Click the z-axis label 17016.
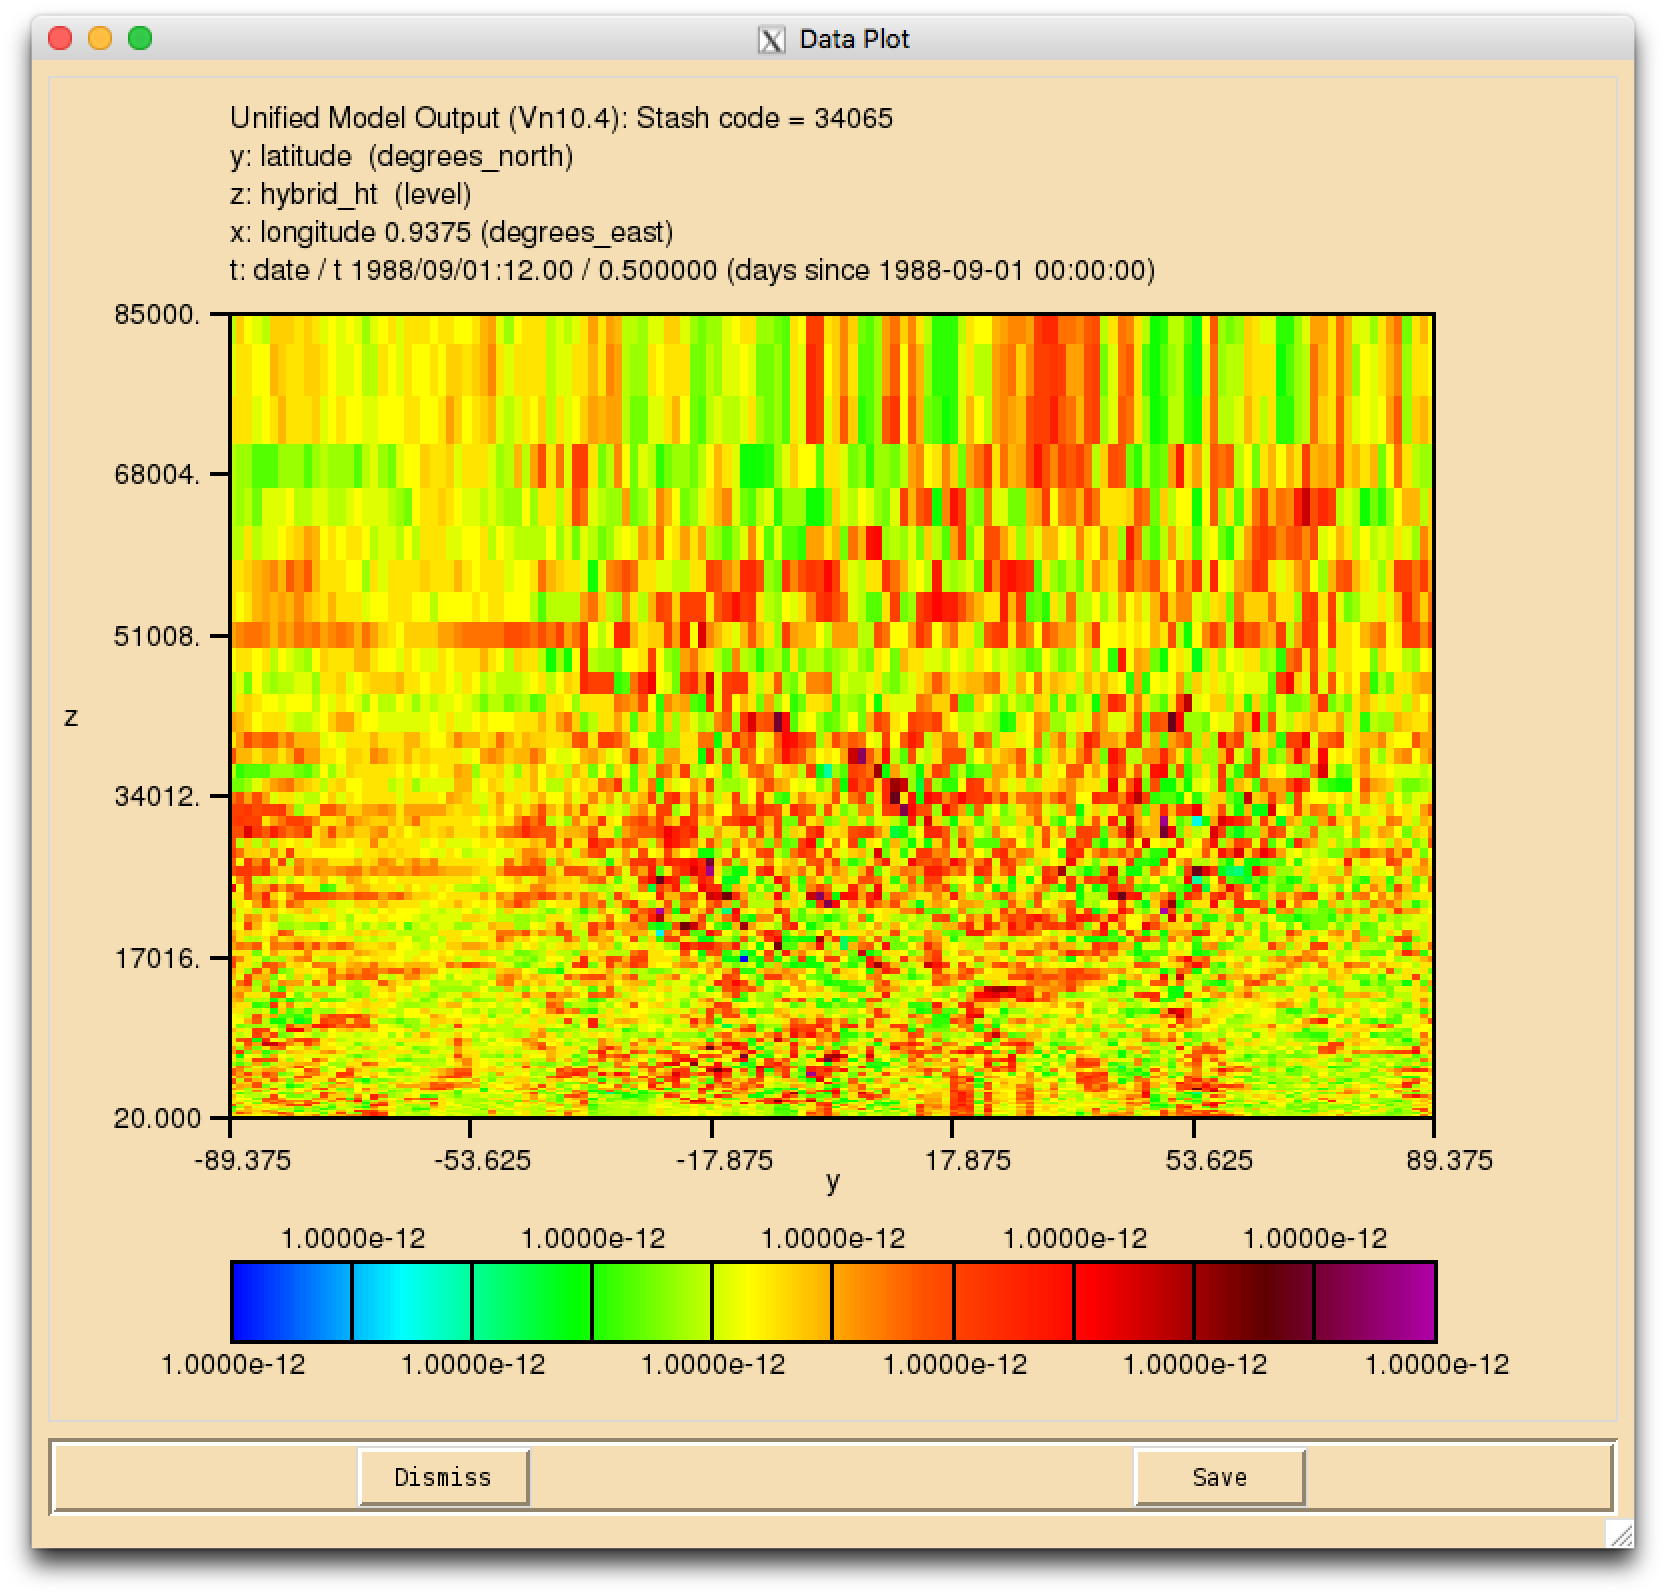1666x1596 pixels. pos(158,958)
